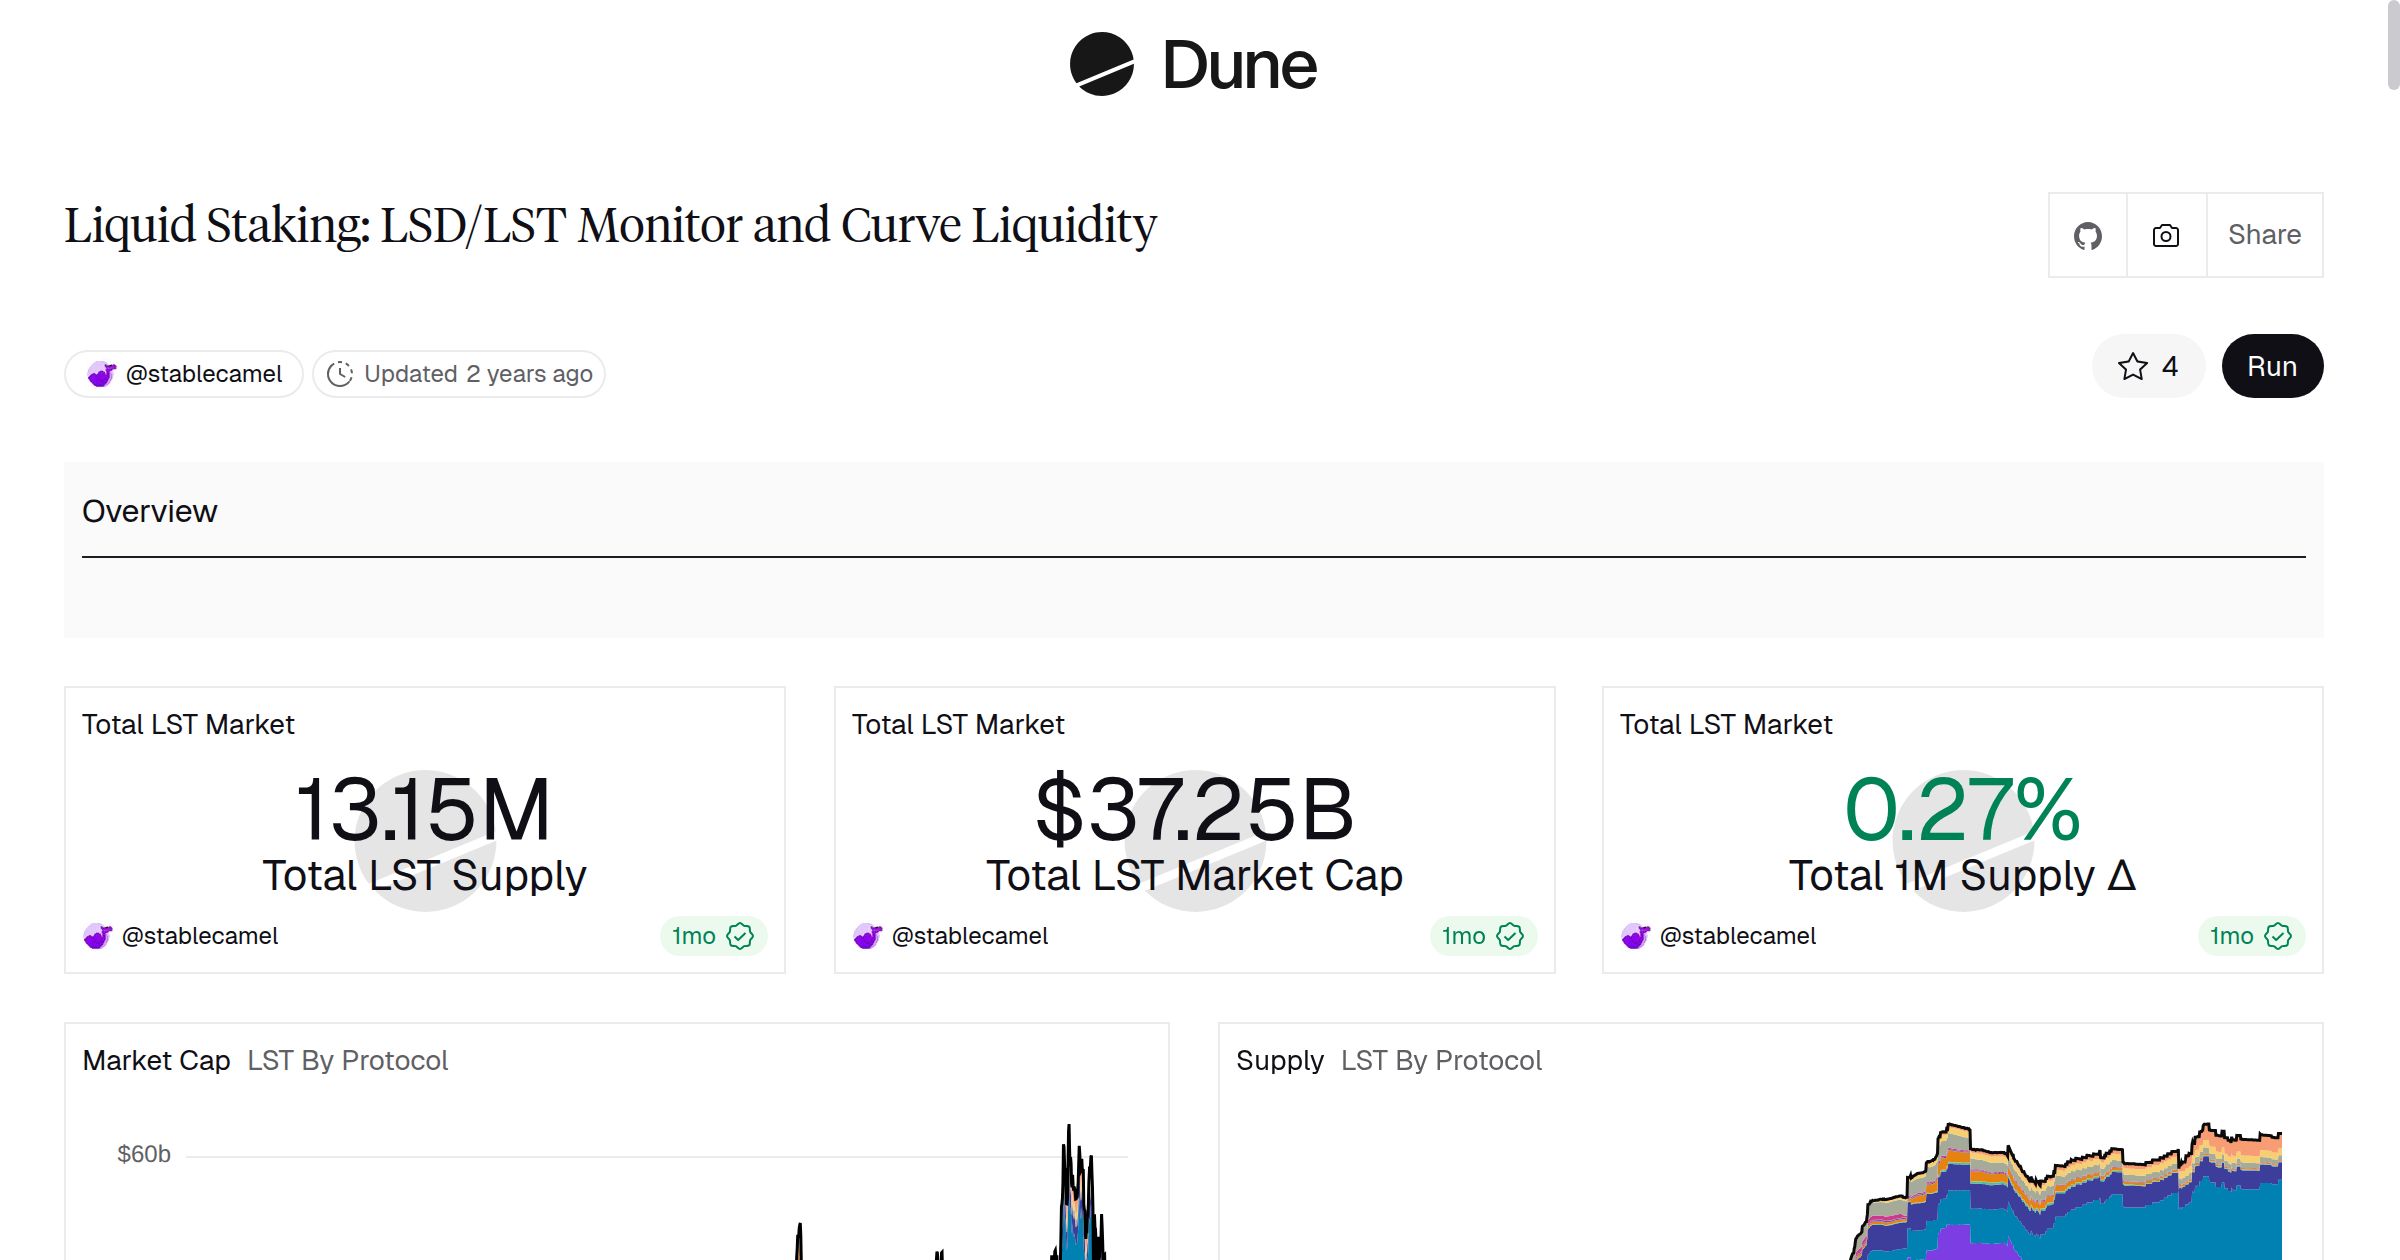Click the 1mo badge on the Market Cap card
The height and width of the screenshot is (1260, 2400).
1481,936
